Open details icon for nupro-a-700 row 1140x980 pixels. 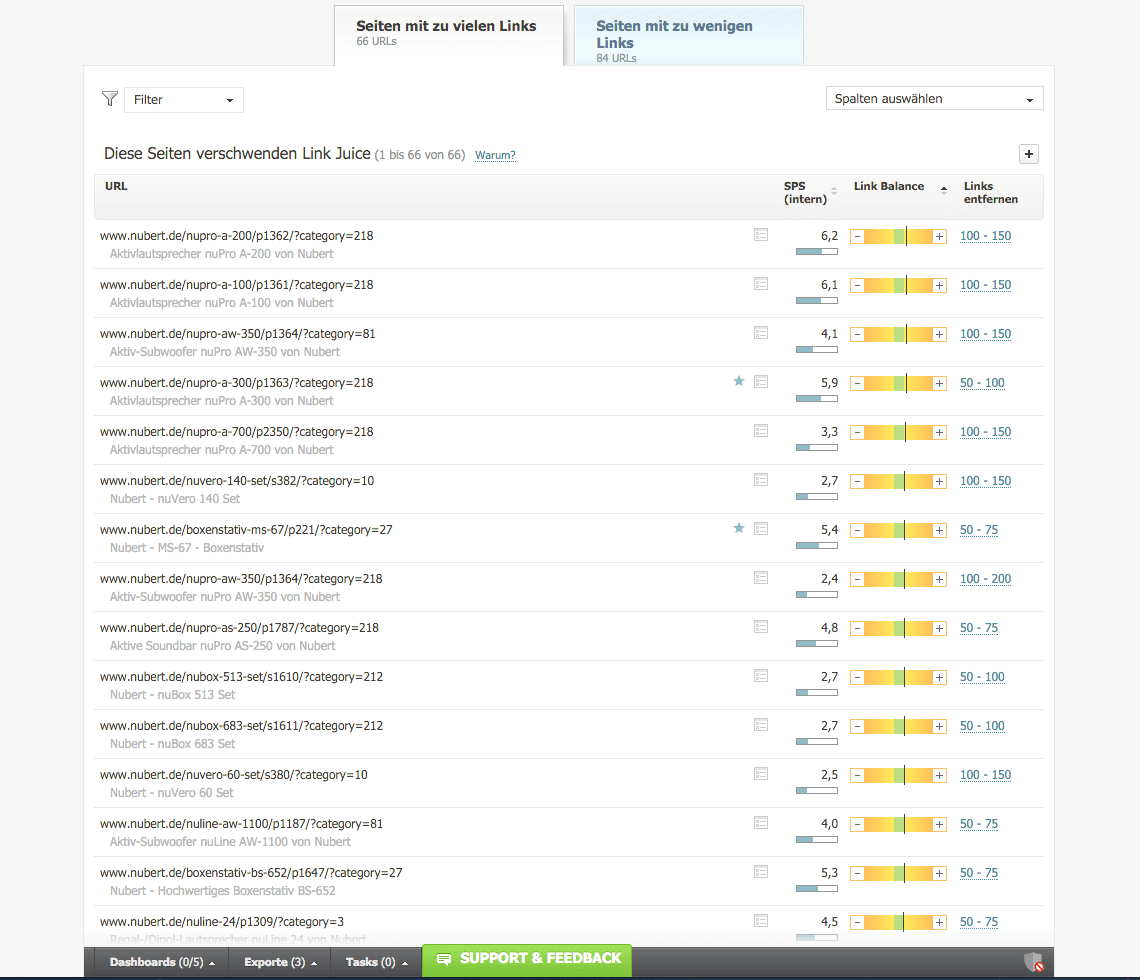coord(760,431)
